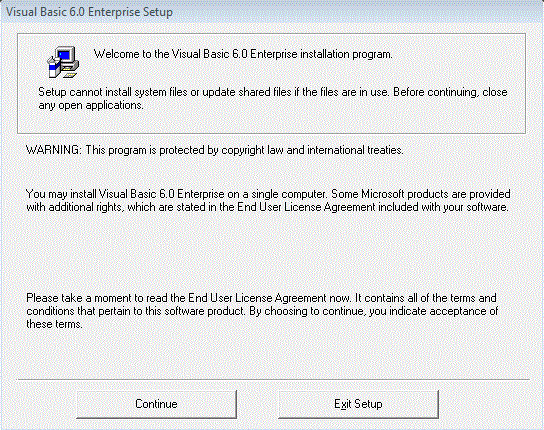Click the 'Please take a moment to read' line
The width and height of the screenshot is (544, 430).
[261, 298]
